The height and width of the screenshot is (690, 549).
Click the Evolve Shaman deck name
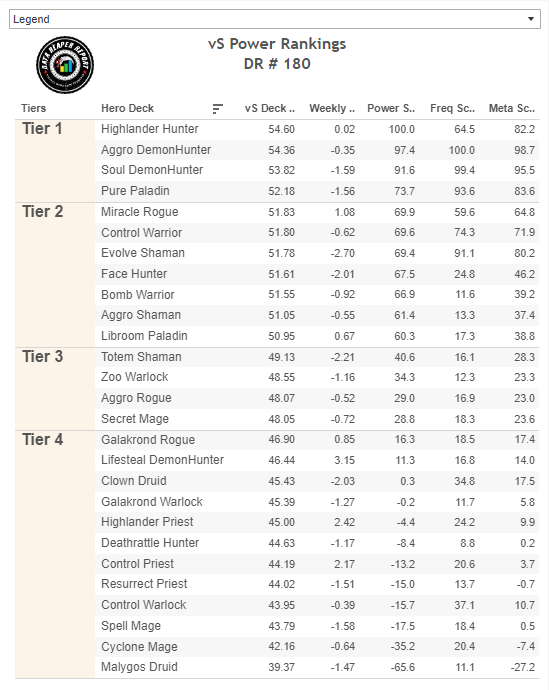tap(143, 253)
